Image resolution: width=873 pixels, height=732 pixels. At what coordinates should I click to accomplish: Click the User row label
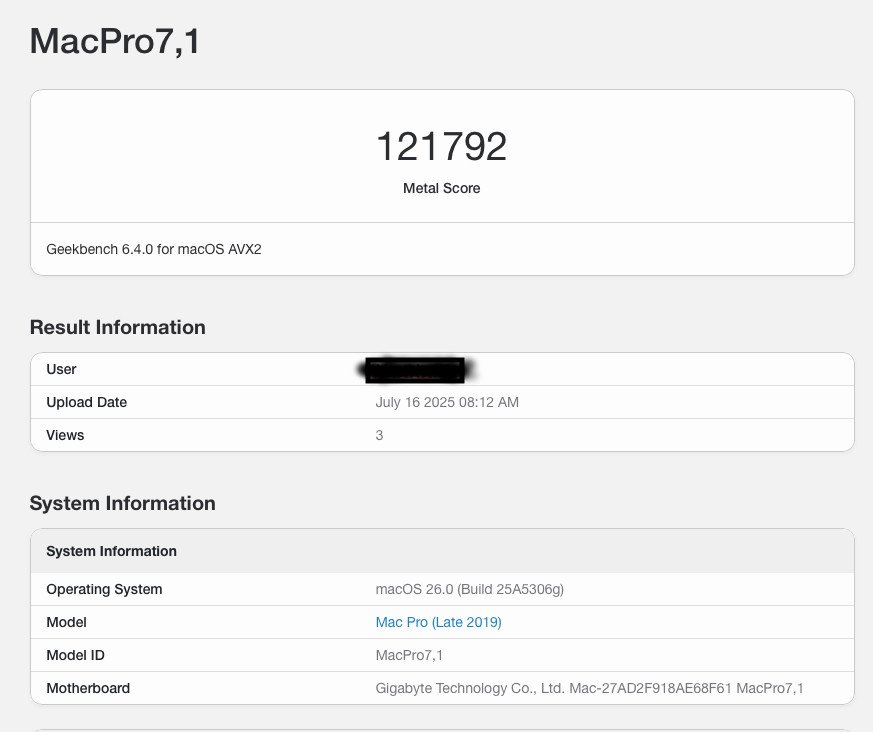click(x=61, y=369)
